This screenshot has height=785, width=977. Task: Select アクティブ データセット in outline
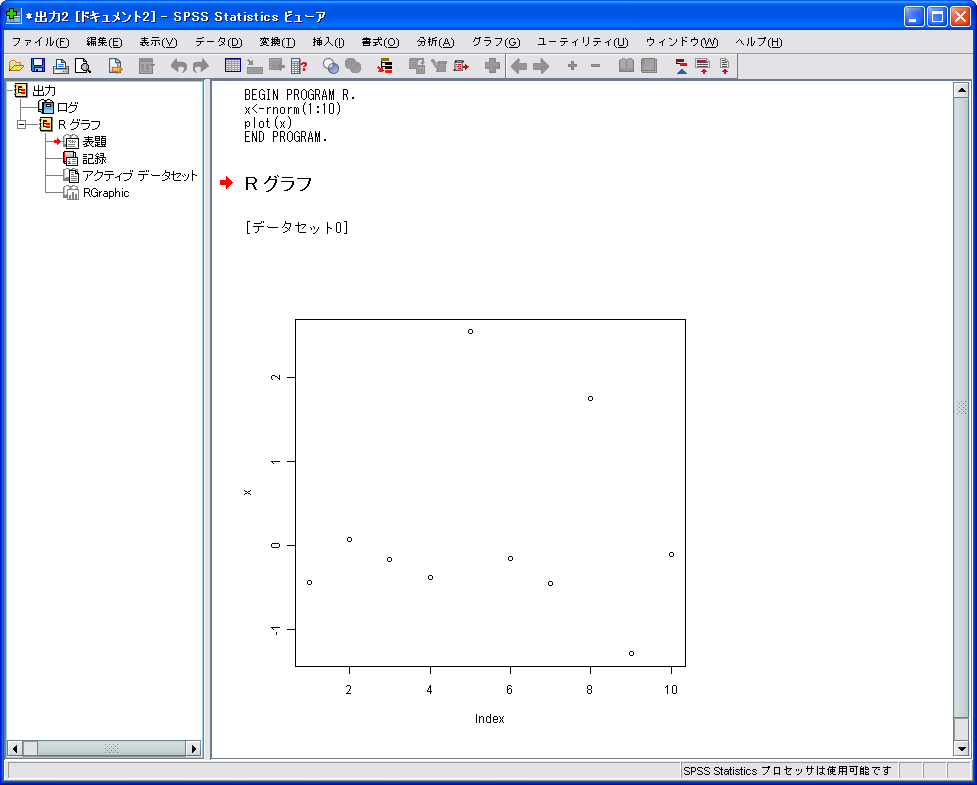[139, 176]
